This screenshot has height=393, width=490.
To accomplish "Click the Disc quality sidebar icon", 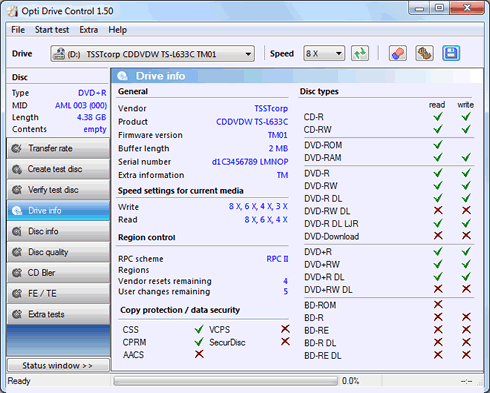I will point(17,252).
